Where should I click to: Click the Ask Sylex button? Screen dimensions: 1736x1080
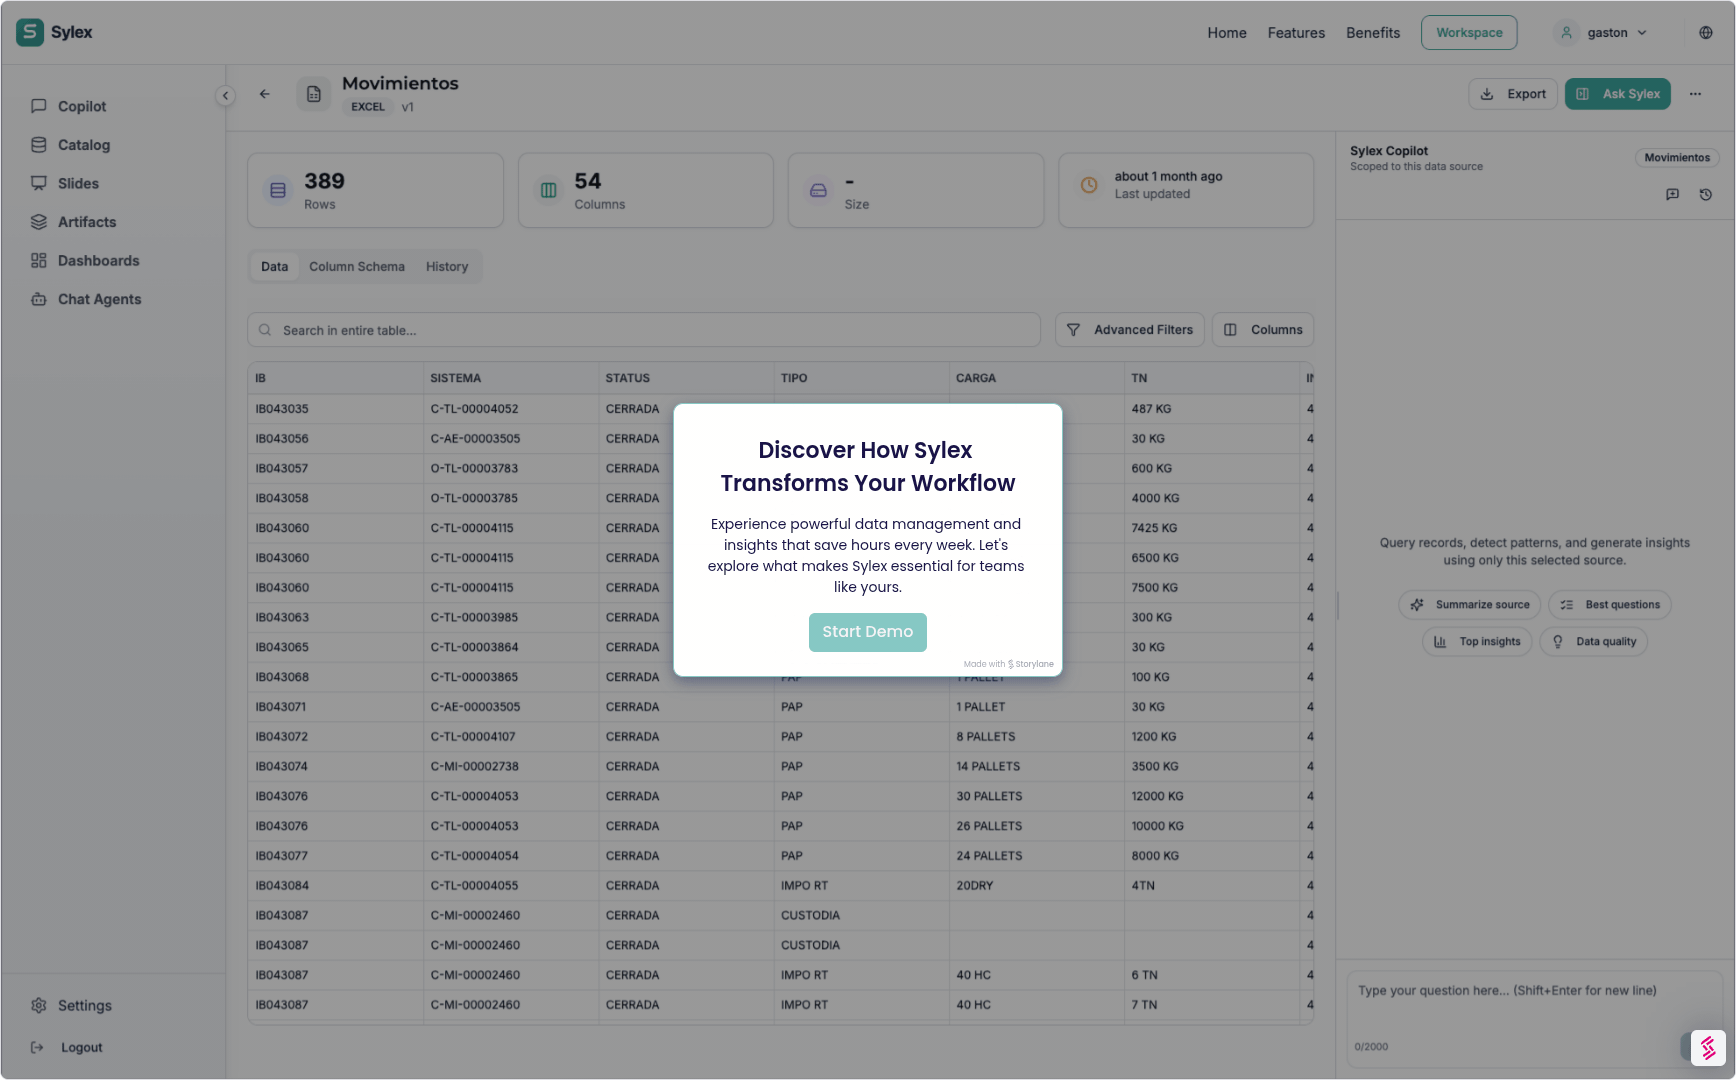(1617, 94)
